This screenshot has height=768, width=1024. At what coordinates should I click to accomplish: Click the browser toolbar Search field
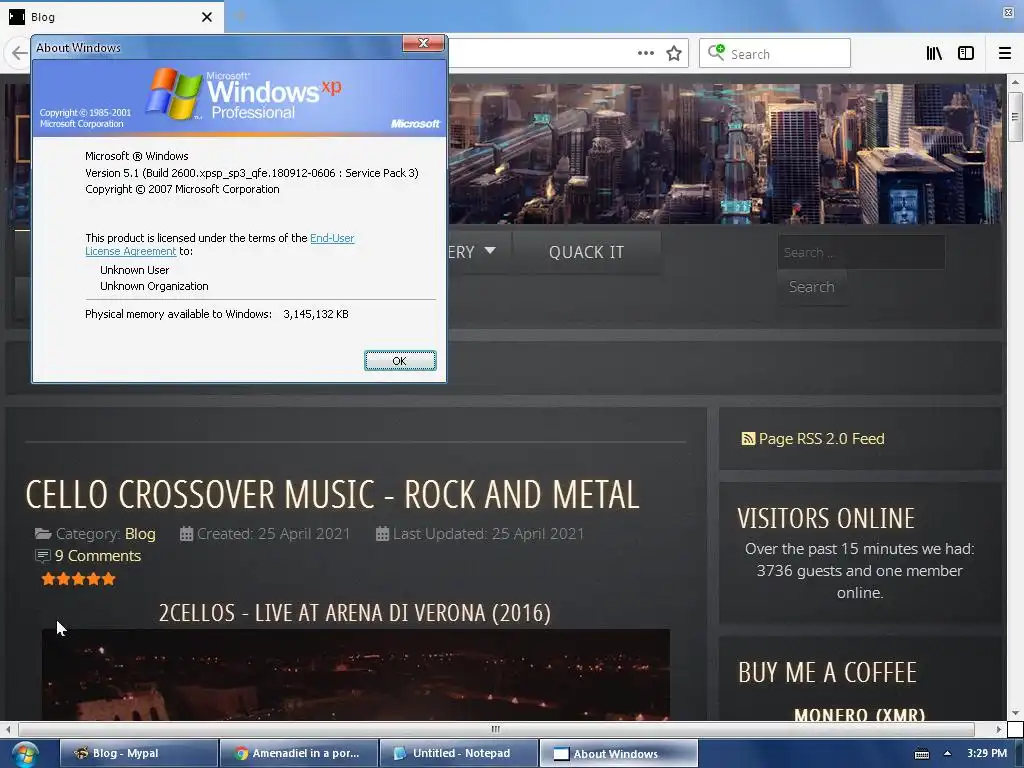coord(775,54)
